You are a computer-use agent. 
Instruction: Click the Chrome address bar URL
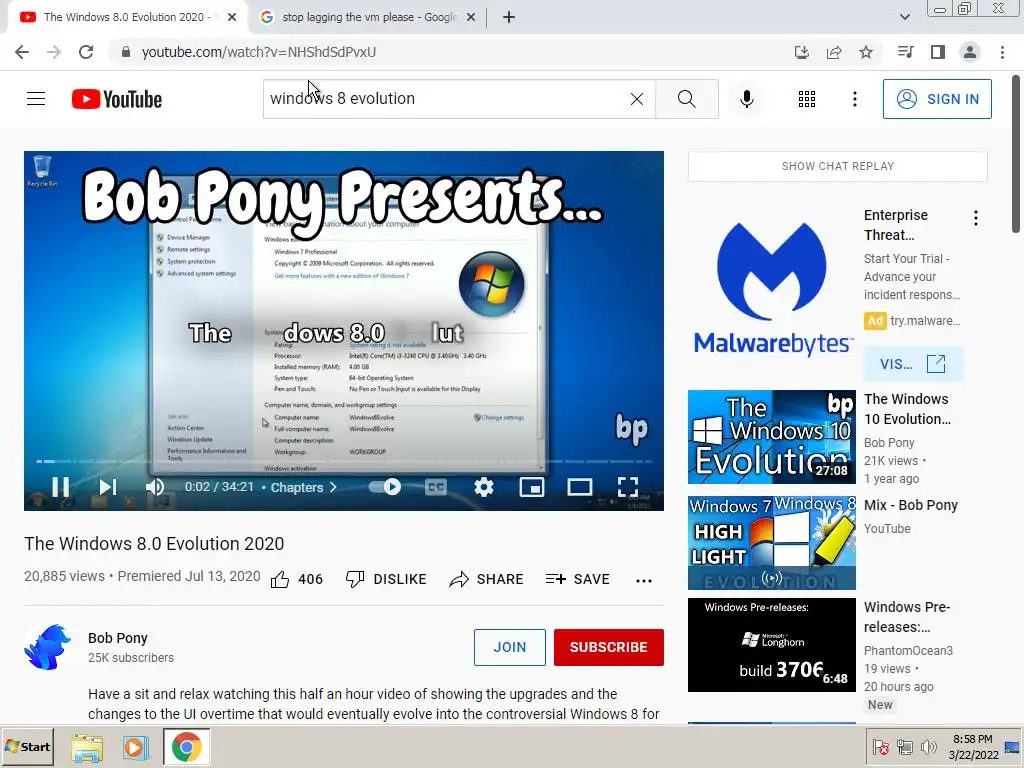(x=259, y=52)
